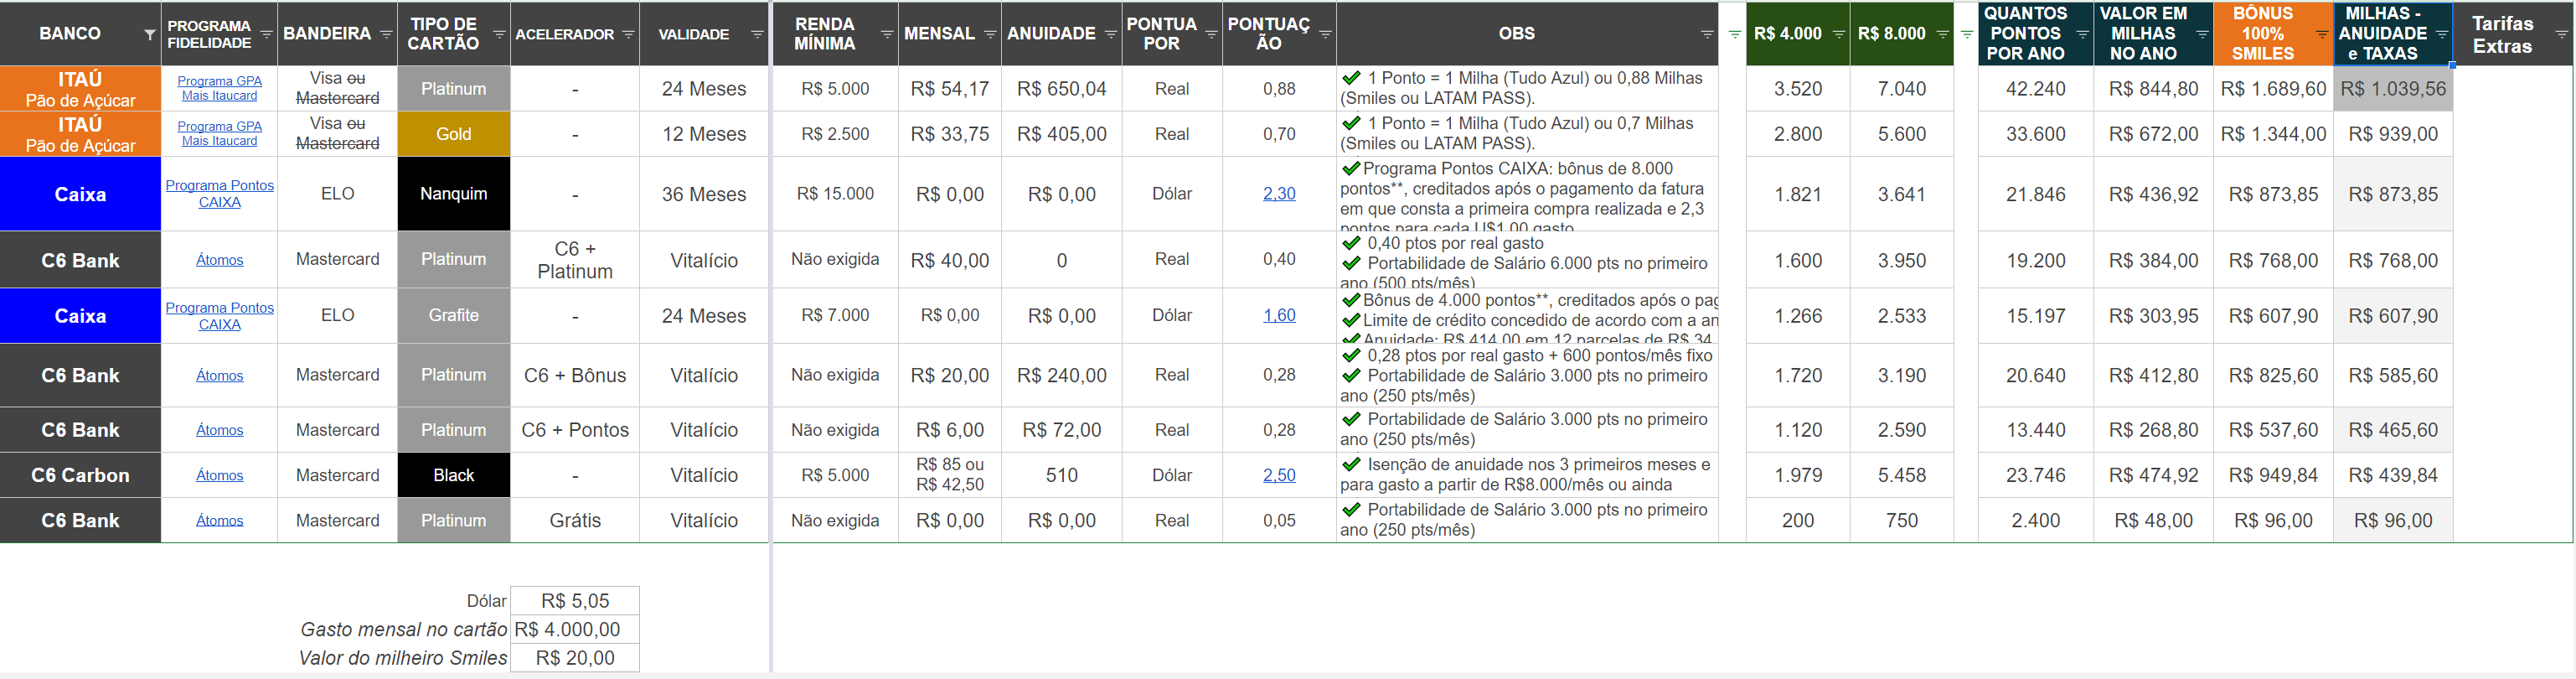Select the R$ 1.689,60 Smiles bonus cell
Screen dimensions: 2576x679
pos(2273,89)
